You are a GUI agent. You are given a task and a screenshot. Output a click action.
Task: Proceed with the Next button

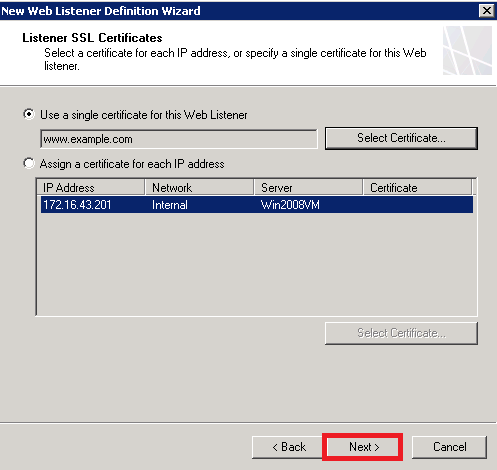(363, 447)
